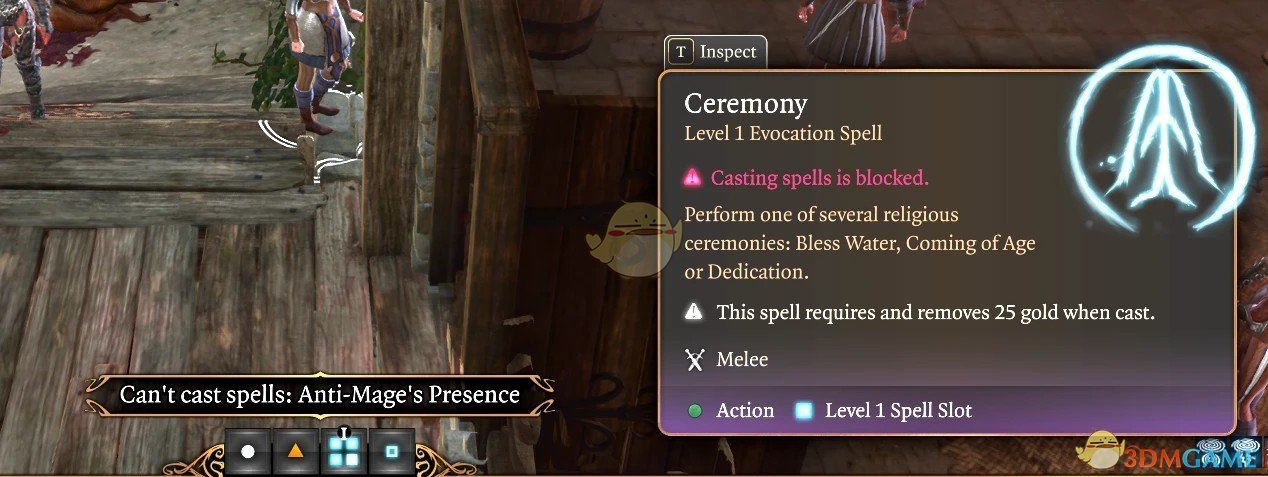
Task: Toggle the four-square spell slots filter
Action: click(343, 452)
